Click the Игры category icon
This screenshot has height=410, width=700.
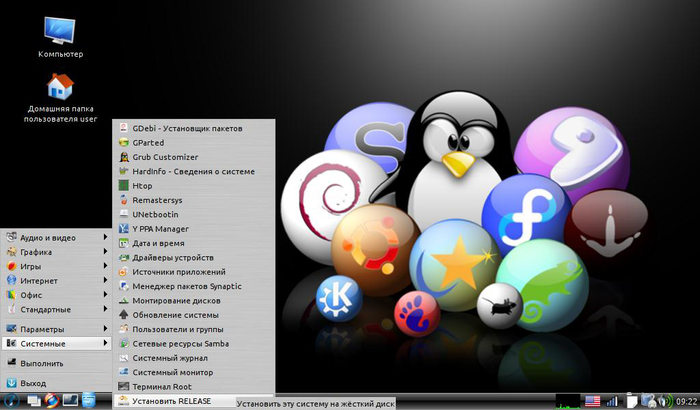pos(11,266)
